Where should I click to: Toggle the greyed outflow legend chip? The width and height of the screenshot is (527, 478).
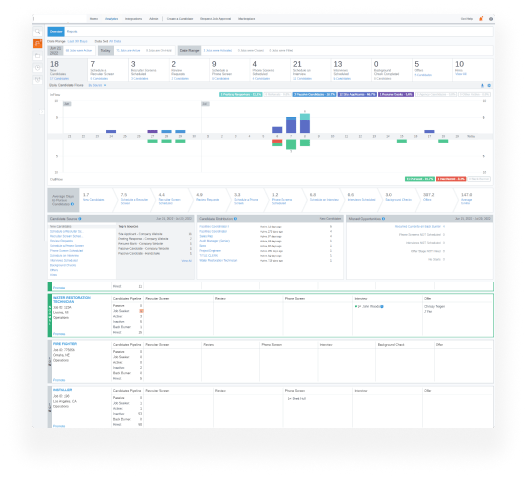479,179
